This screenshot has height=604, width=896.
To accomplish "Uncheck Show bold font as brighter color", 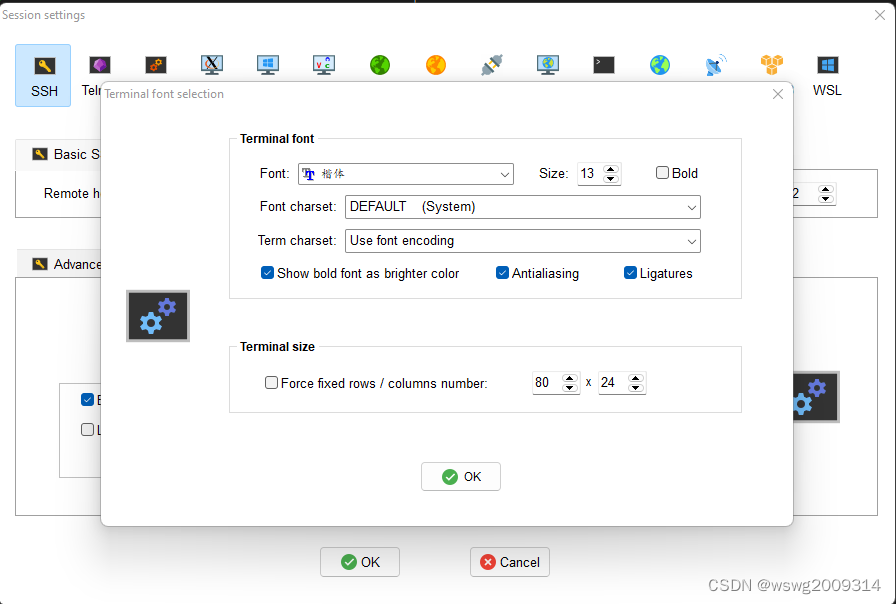I will [267, 272].
